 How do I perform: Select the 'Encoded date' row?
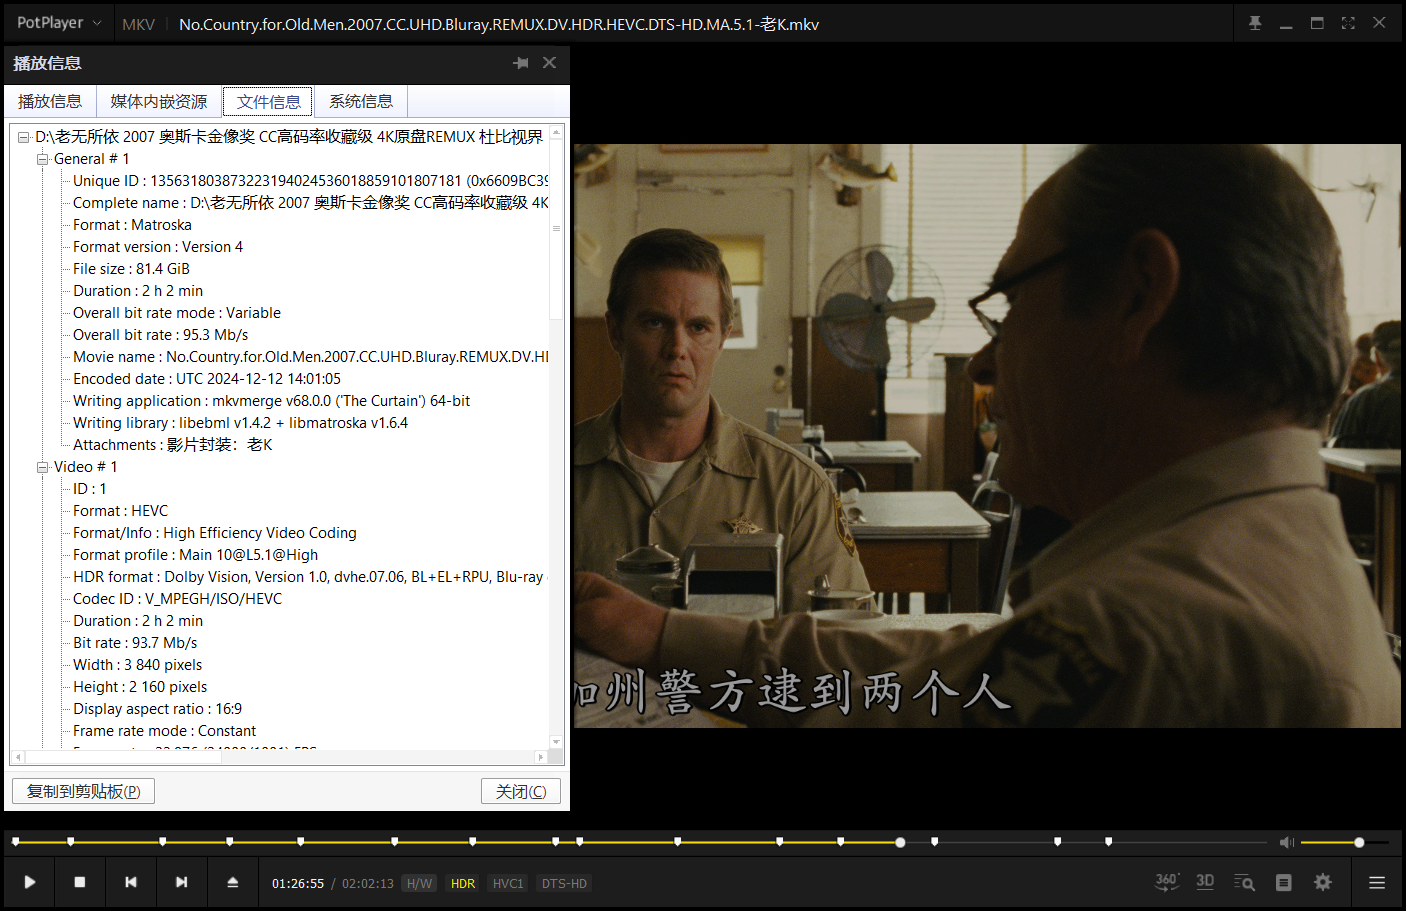pyautogui.click(x=207, y=379)
